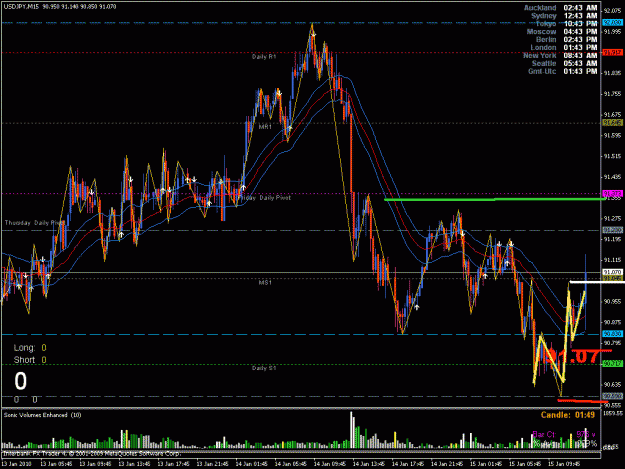Click the 92.075 price axis value
Screen dimensions: 625x469
tap(613, 11)
